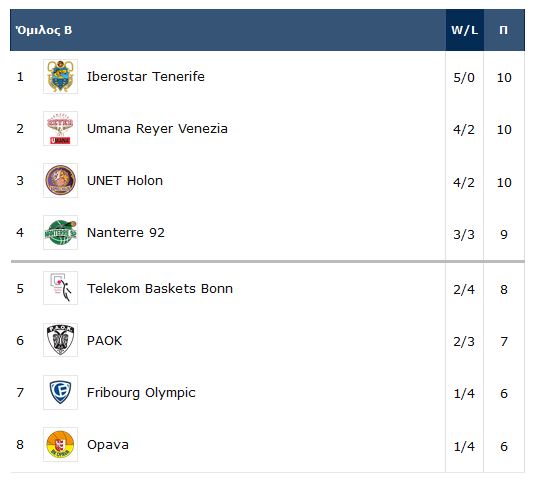This screenshot has width=545, height=481.
Task: Open the Umana Reyer Venezia team link
Action: [x=157, y=129]
